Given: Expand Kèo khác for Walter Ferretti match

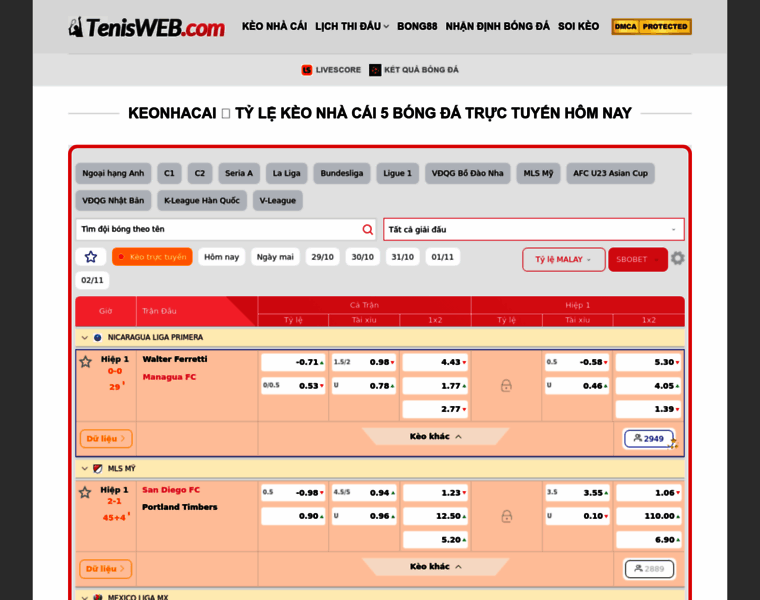Looking at the screenshot, I should click(x=435, y=436).
